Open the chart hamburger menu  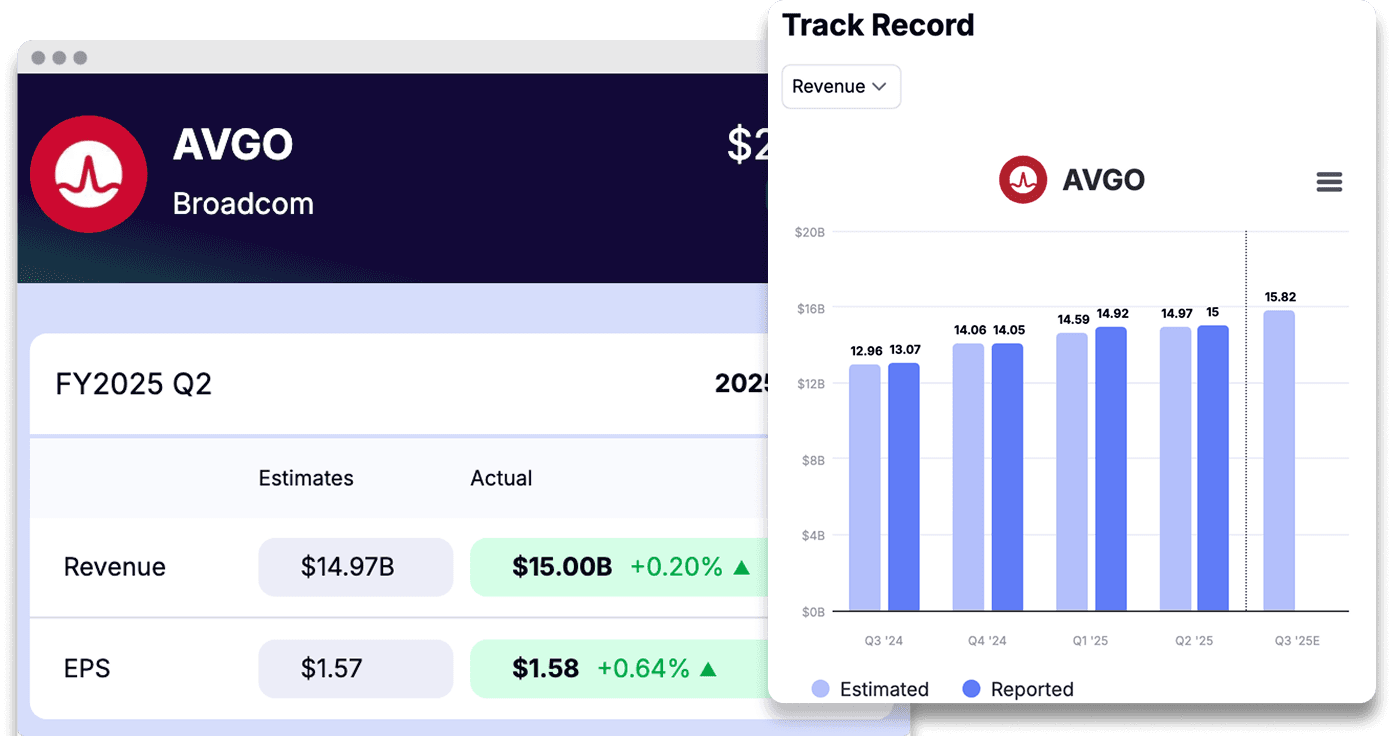(x=1329, y=182)
